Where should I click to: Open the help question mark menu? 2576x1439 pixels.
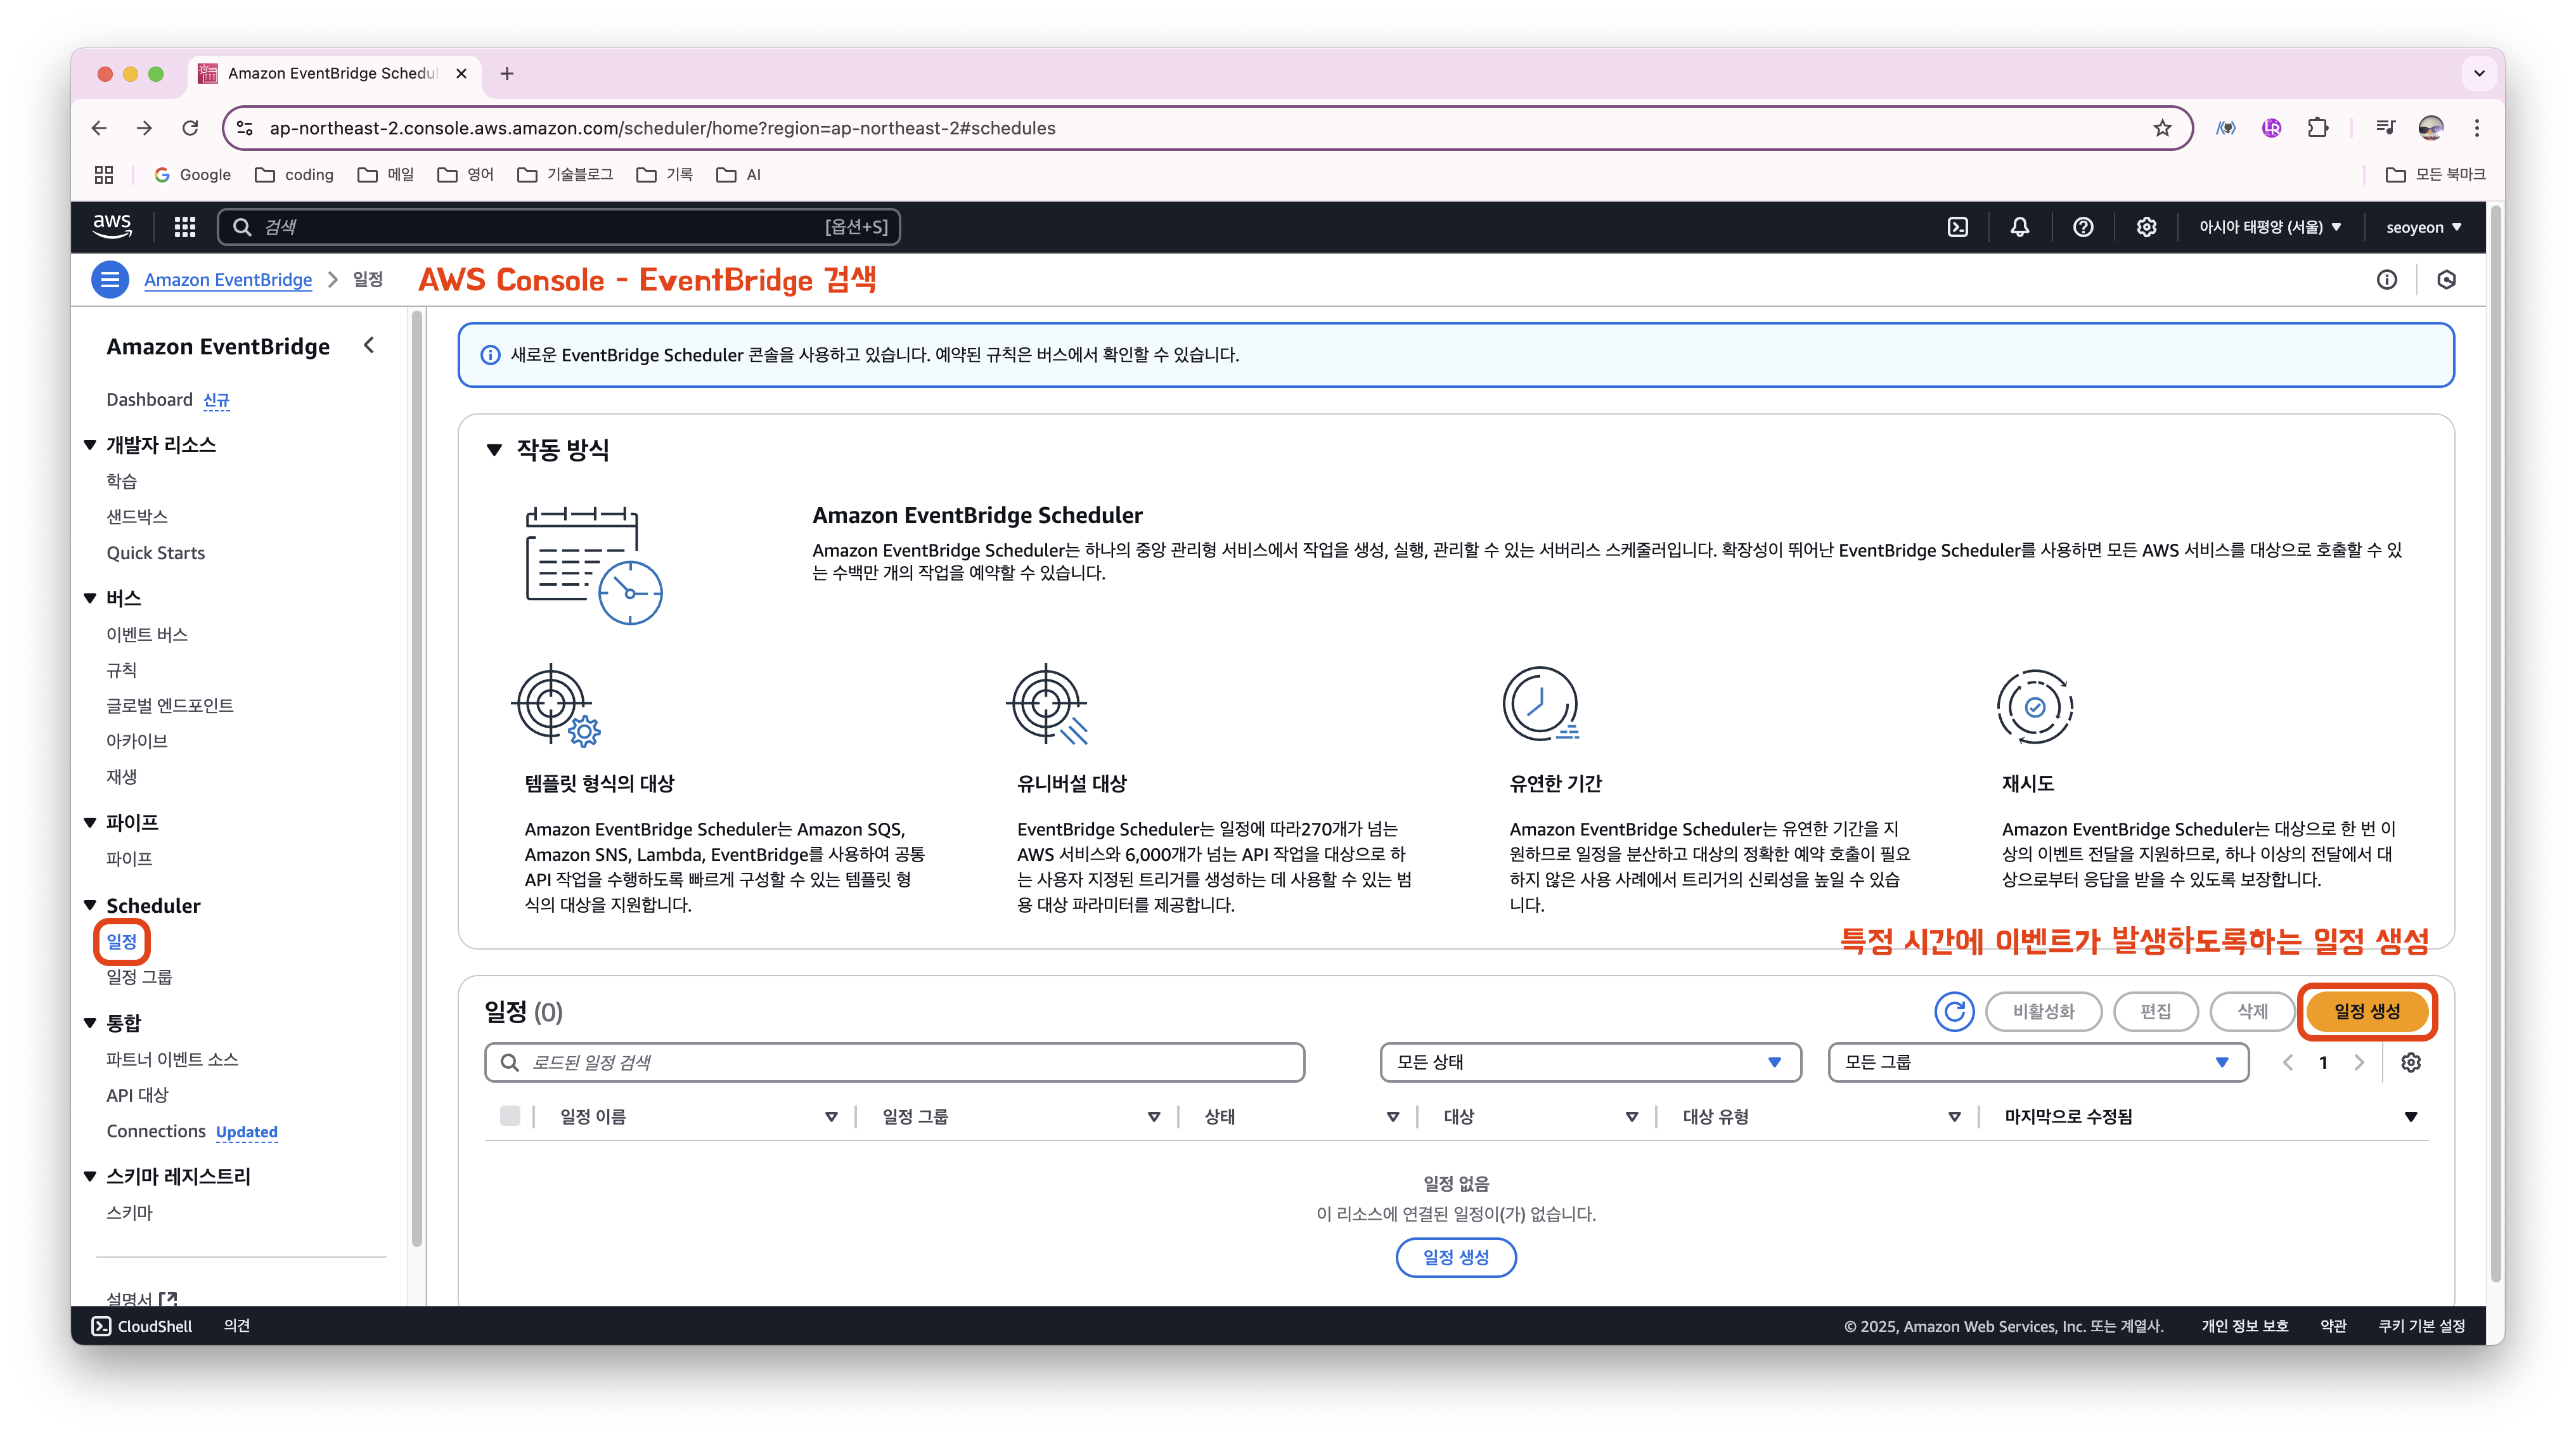tap(2083, 227)
